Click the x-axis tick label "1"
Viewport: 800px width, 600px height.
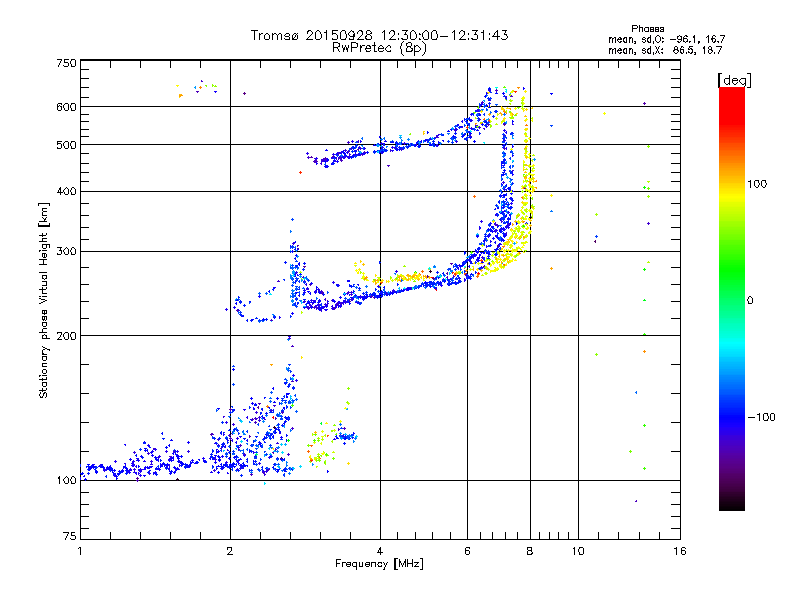[80, 551]
